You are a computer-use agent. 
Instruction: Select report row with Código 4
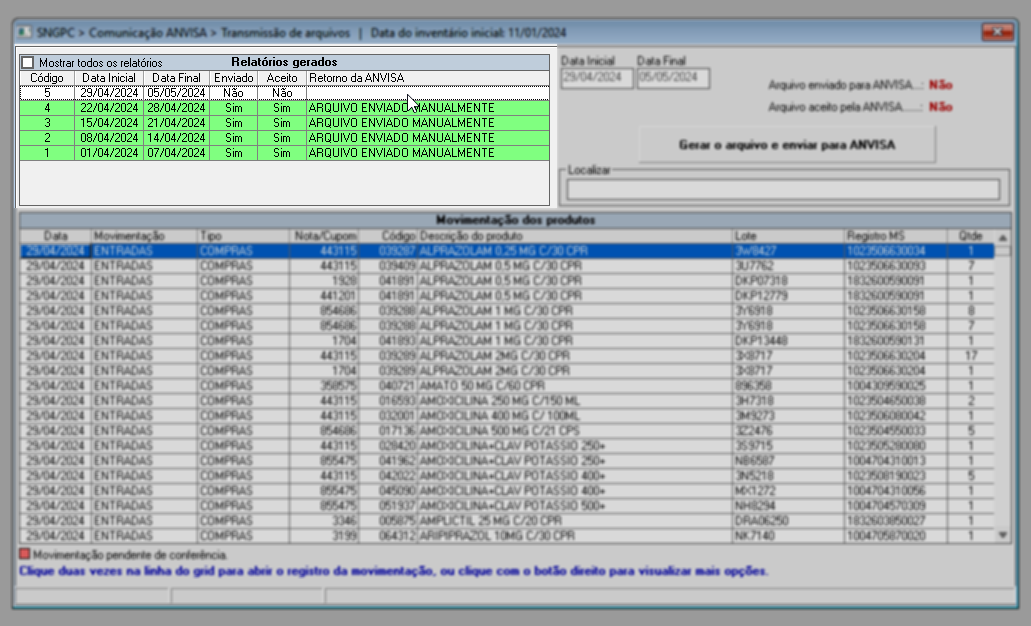pos(284,108)
